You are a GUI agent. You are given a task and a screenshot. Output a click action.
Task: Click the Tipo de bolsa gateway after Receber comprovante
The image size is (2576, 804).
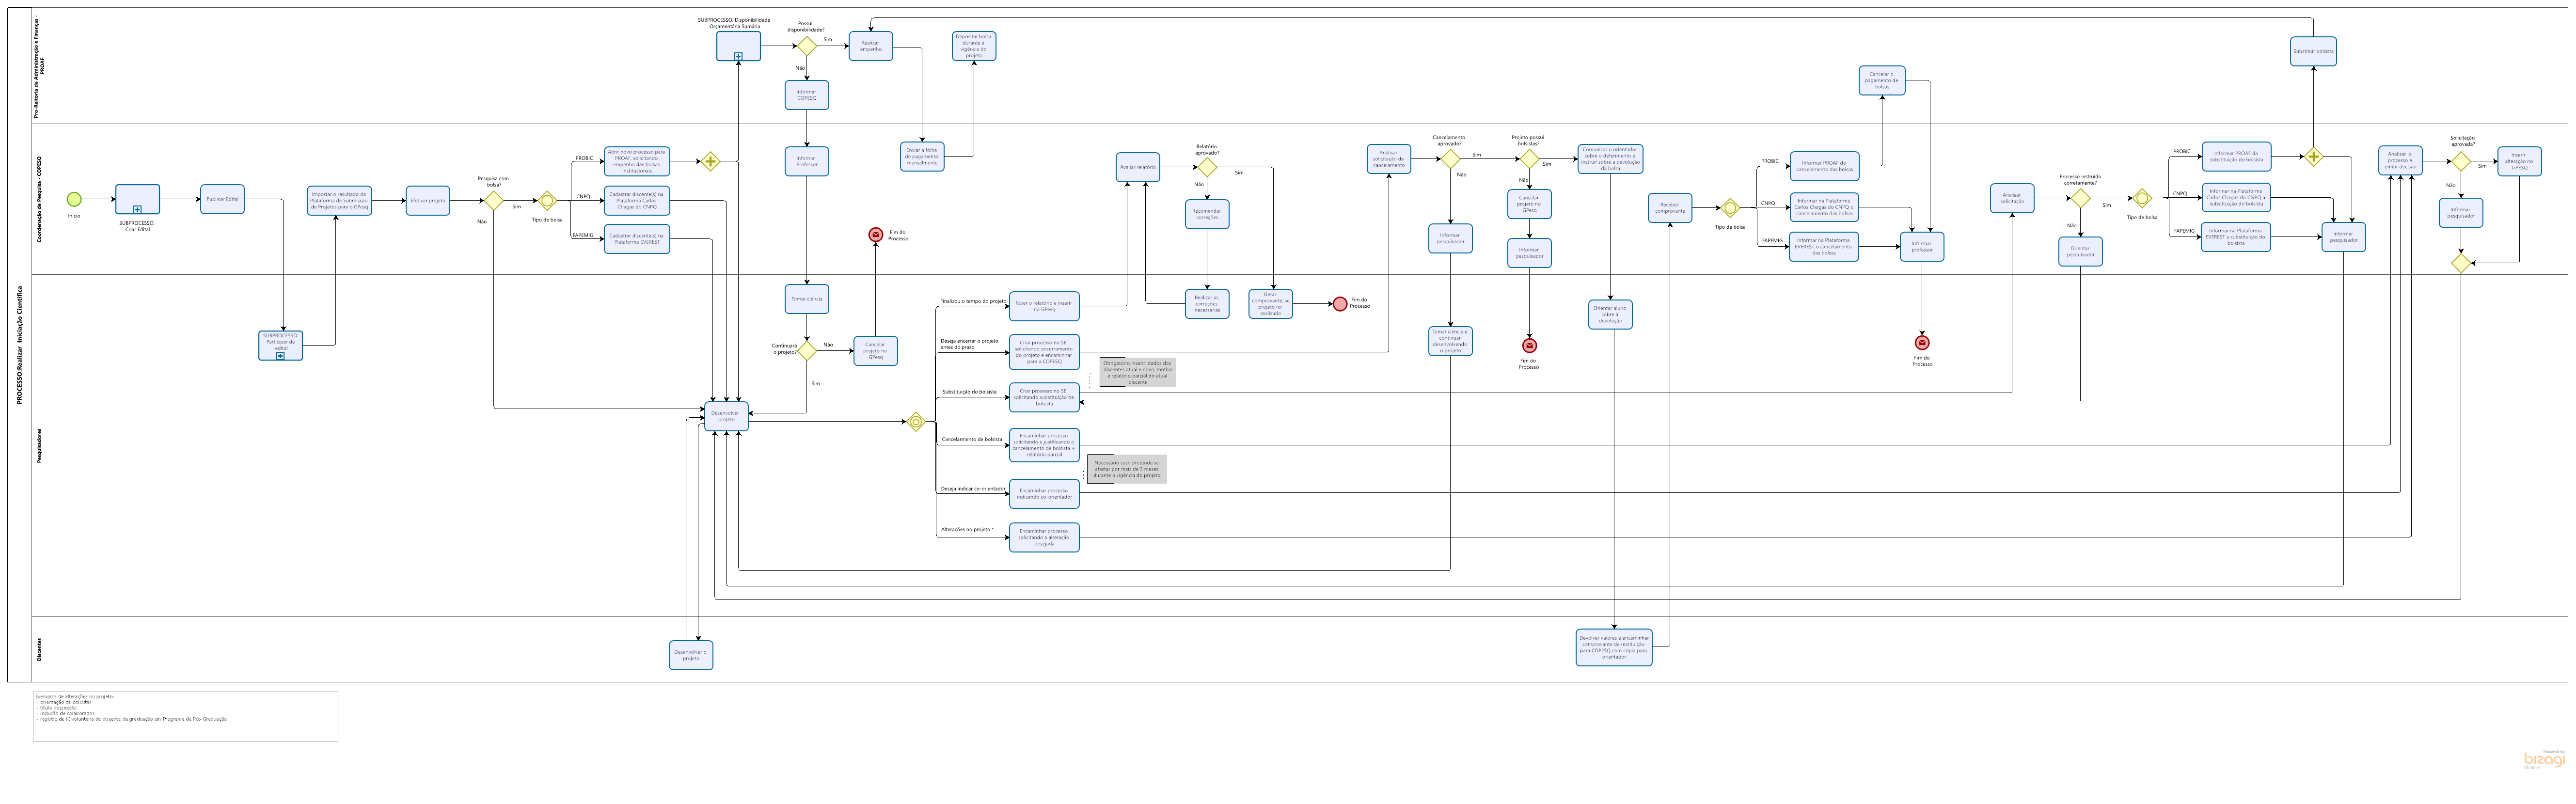click(1730, 208)
